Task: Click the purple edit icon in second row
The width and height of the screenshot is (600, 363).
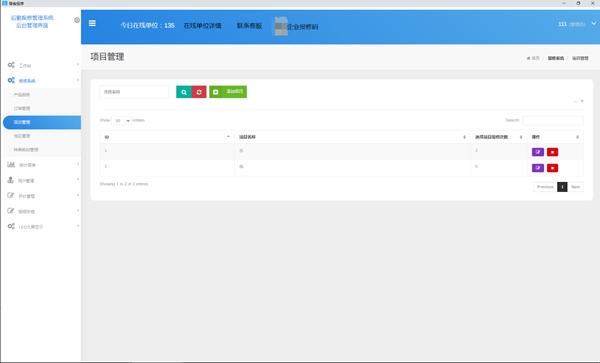Action: 538,168
